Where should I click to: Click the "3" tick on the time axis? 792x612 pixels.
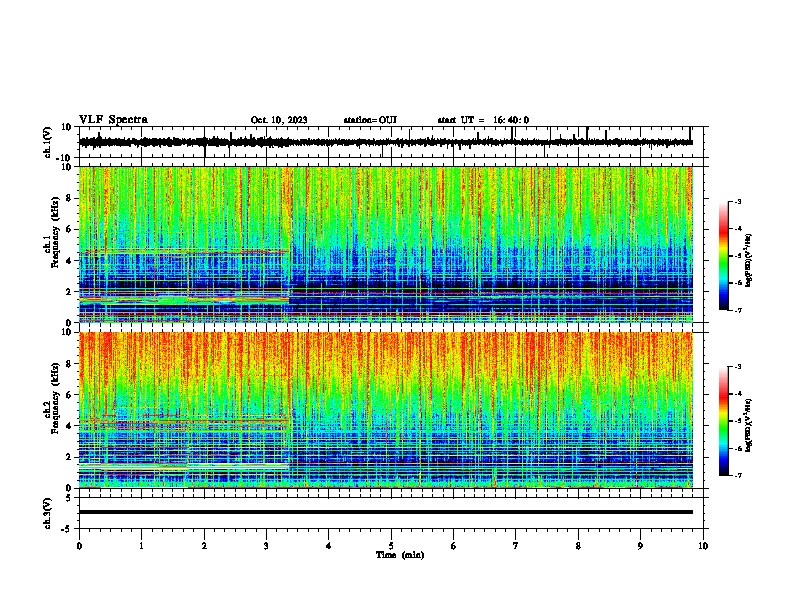(266, 546)
